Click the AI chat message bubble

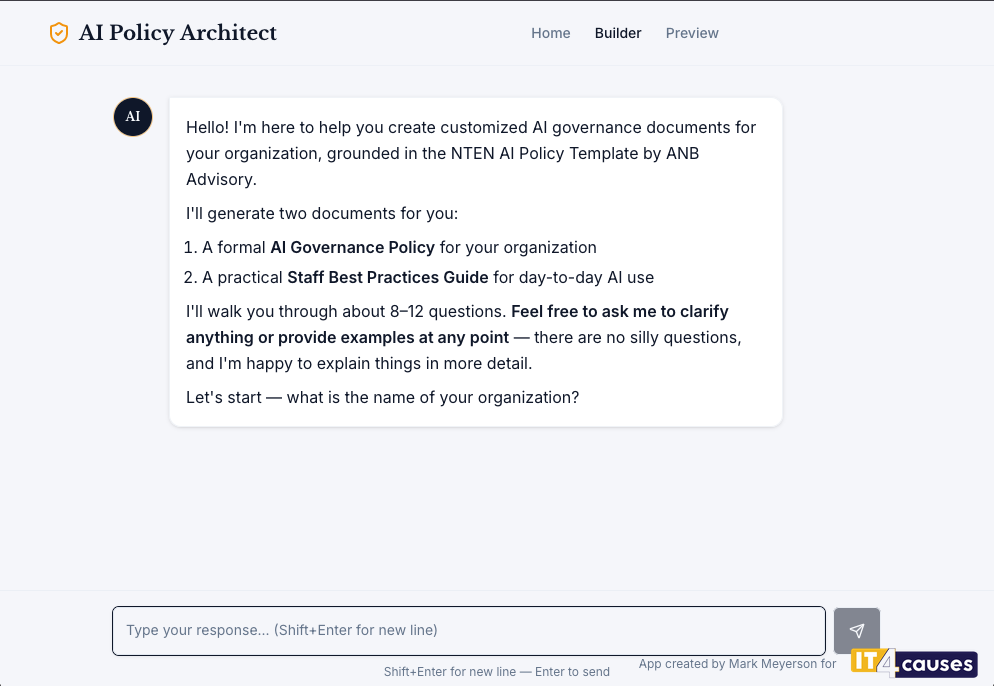click(475, 262)
